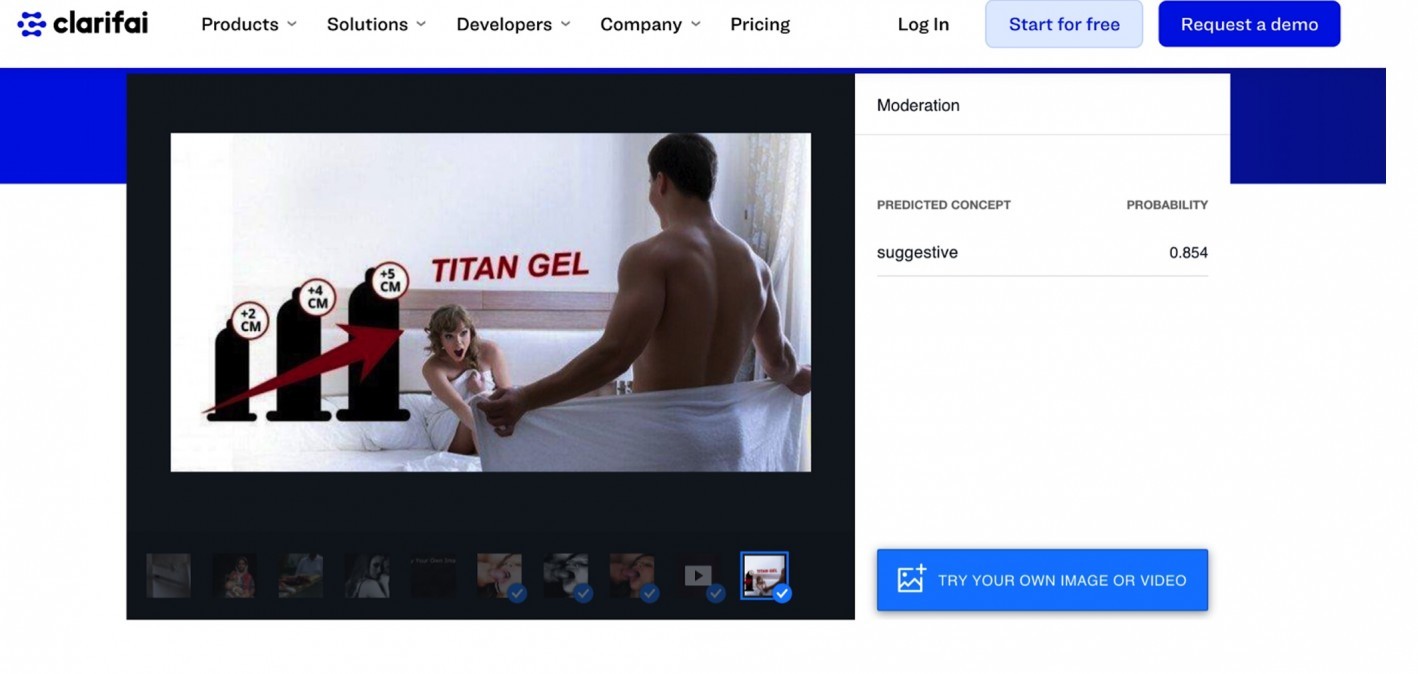Click the Clarifai logo
Viewport: 1418px width, 674px height.
83,24
